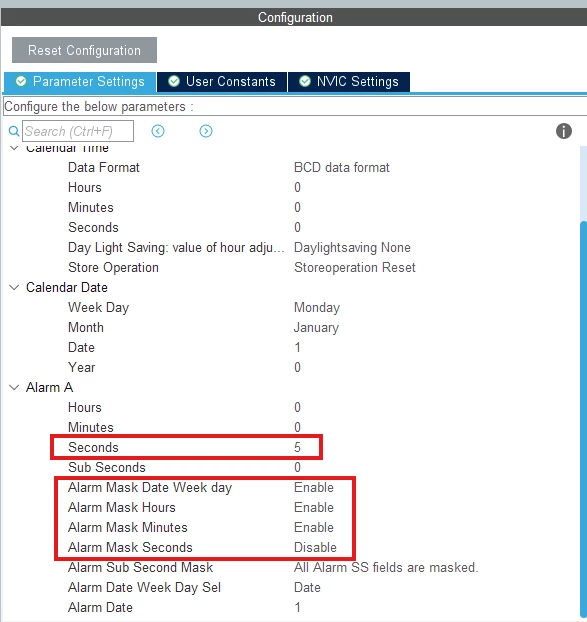Go to previous search result arrow
The image size is (587, 622).
point(158,131)
